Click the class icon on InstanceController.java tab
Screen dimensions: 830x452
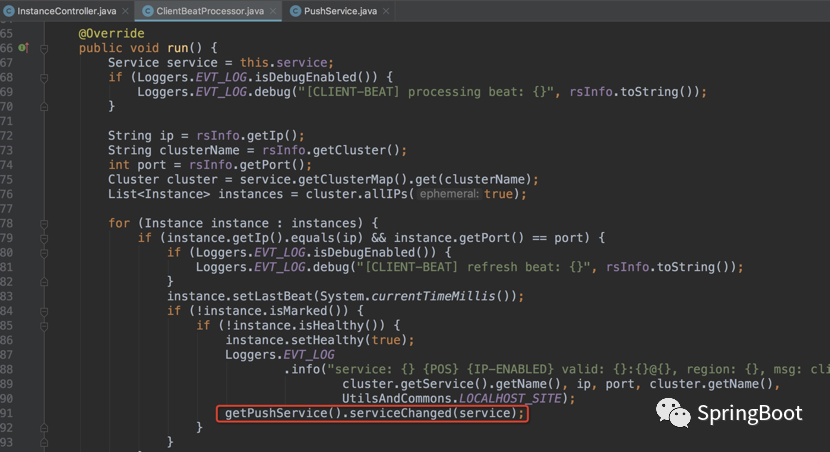pyautogui.click(x=8, y=11)
